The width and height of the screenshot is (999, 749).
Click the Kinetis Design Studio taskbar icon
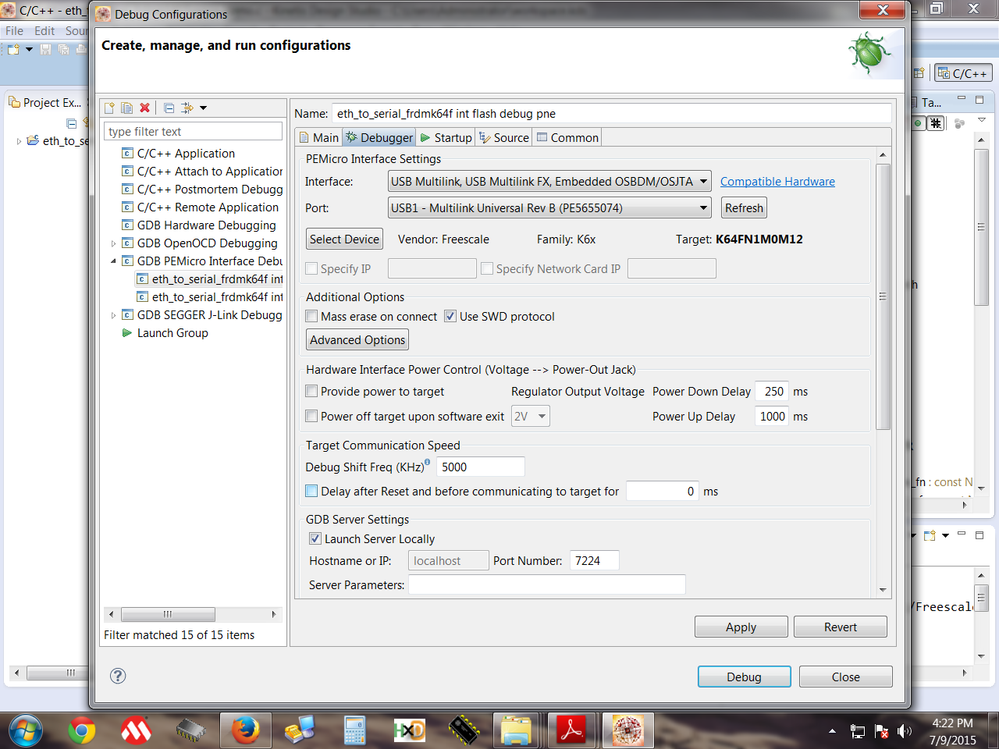(628, 730)
